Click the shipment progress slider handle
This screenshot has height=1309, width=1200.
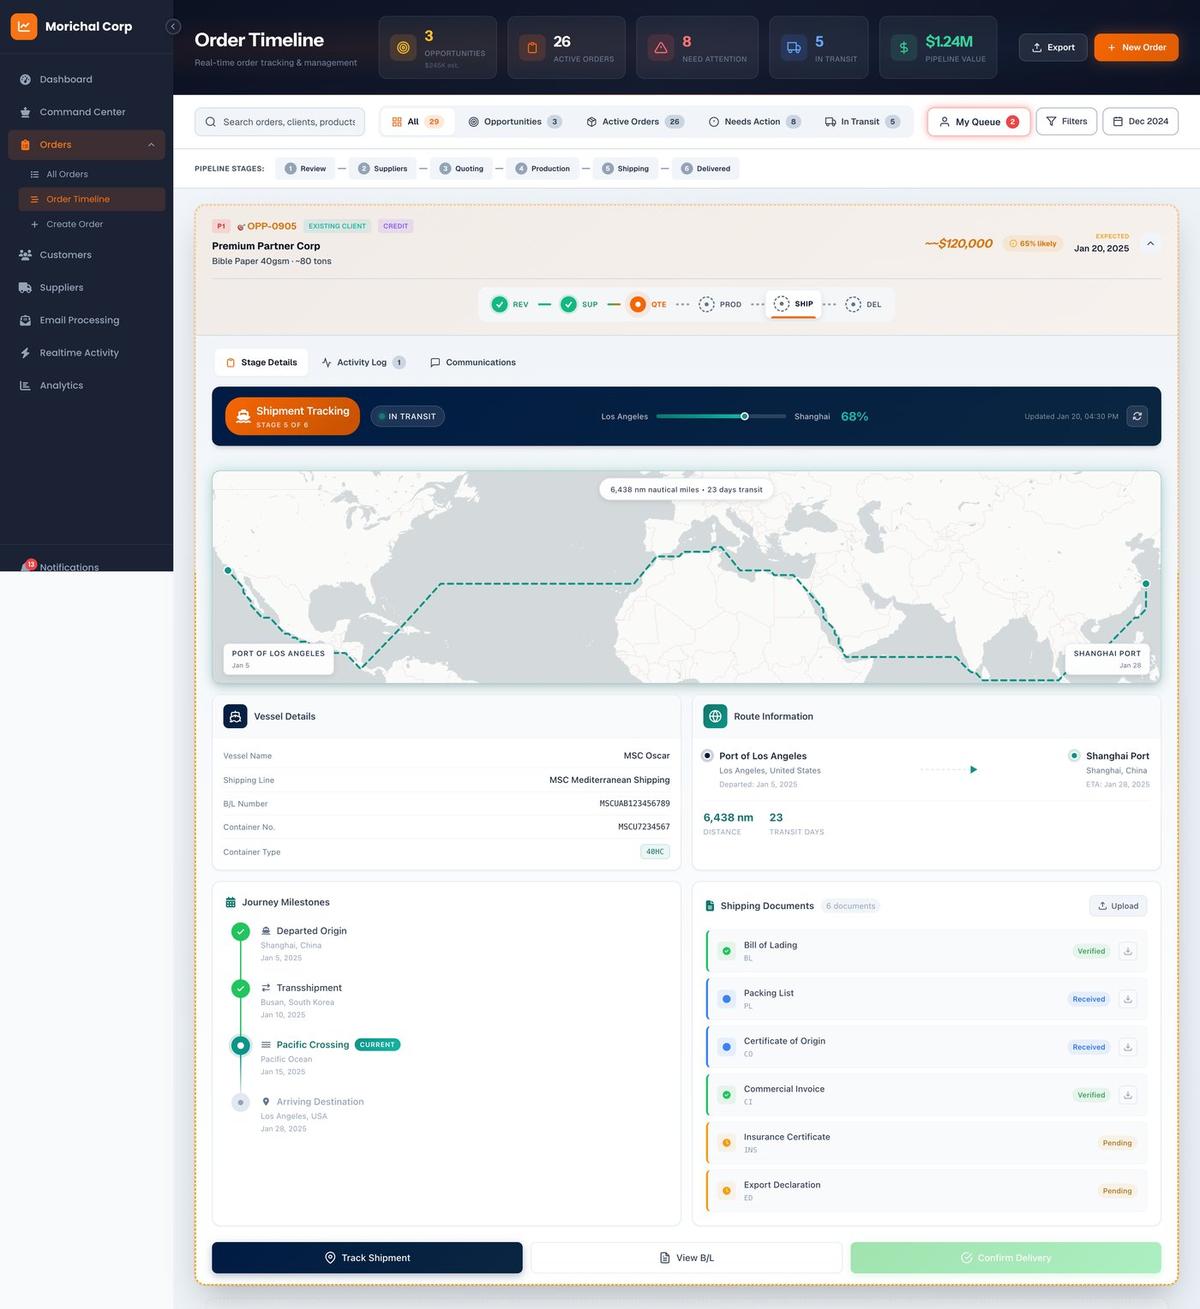coord(744,416)
